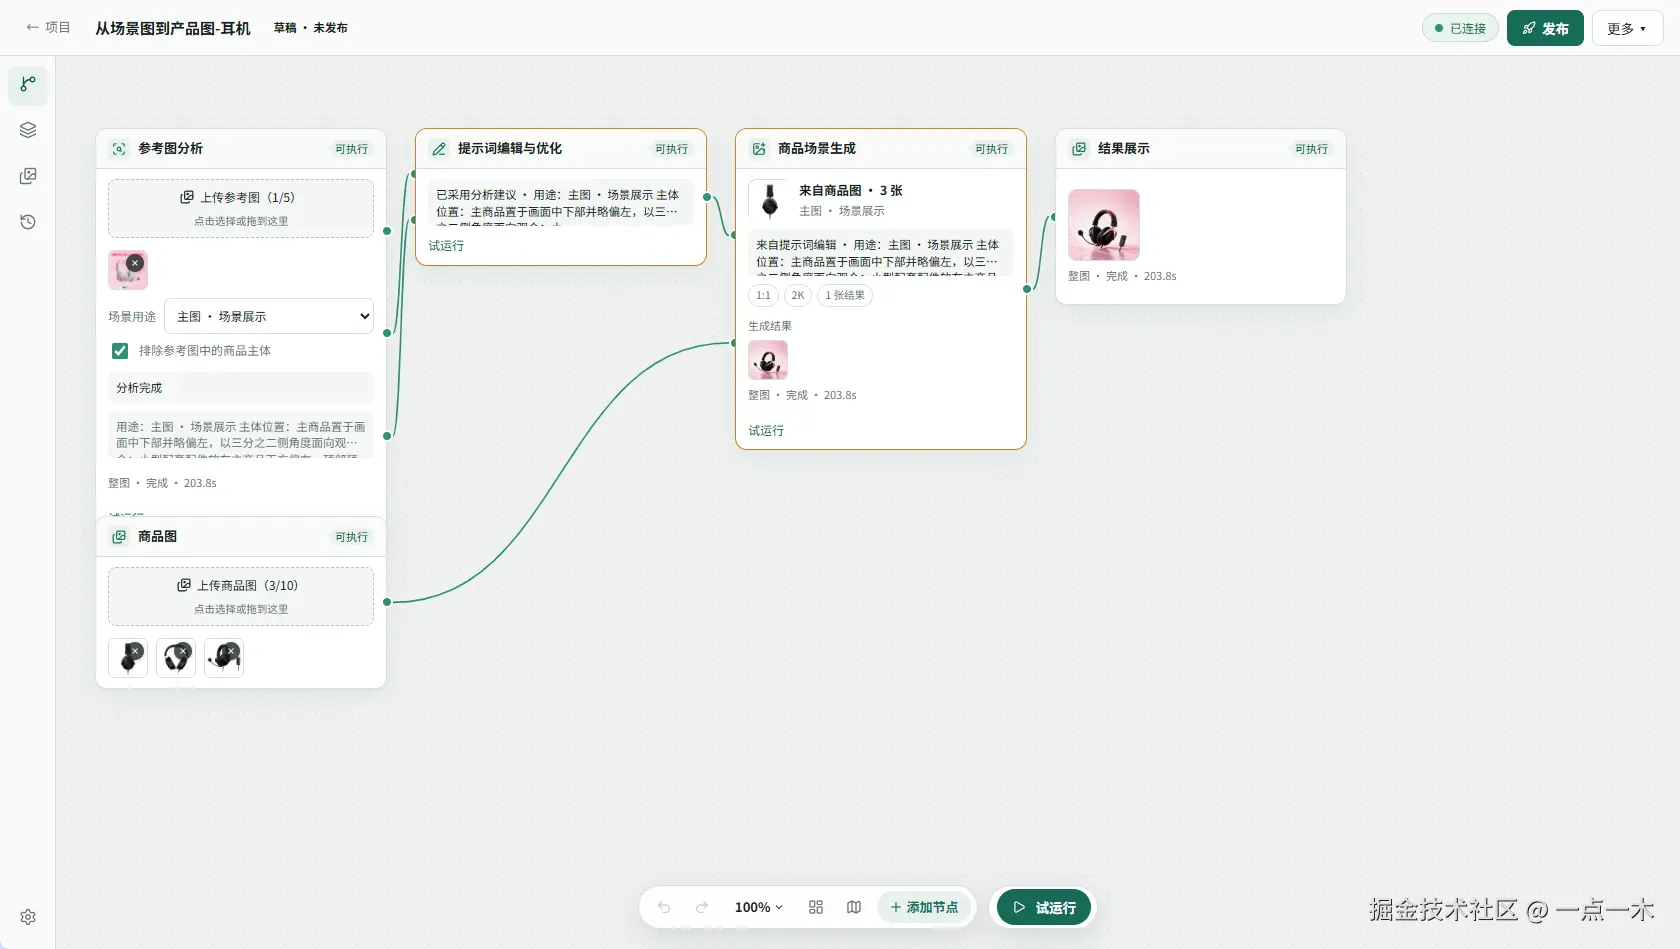This screenshot has width=1680, height=949.
Task: Click the redo arrow in bottom toolbar
Action: point(702,907)
